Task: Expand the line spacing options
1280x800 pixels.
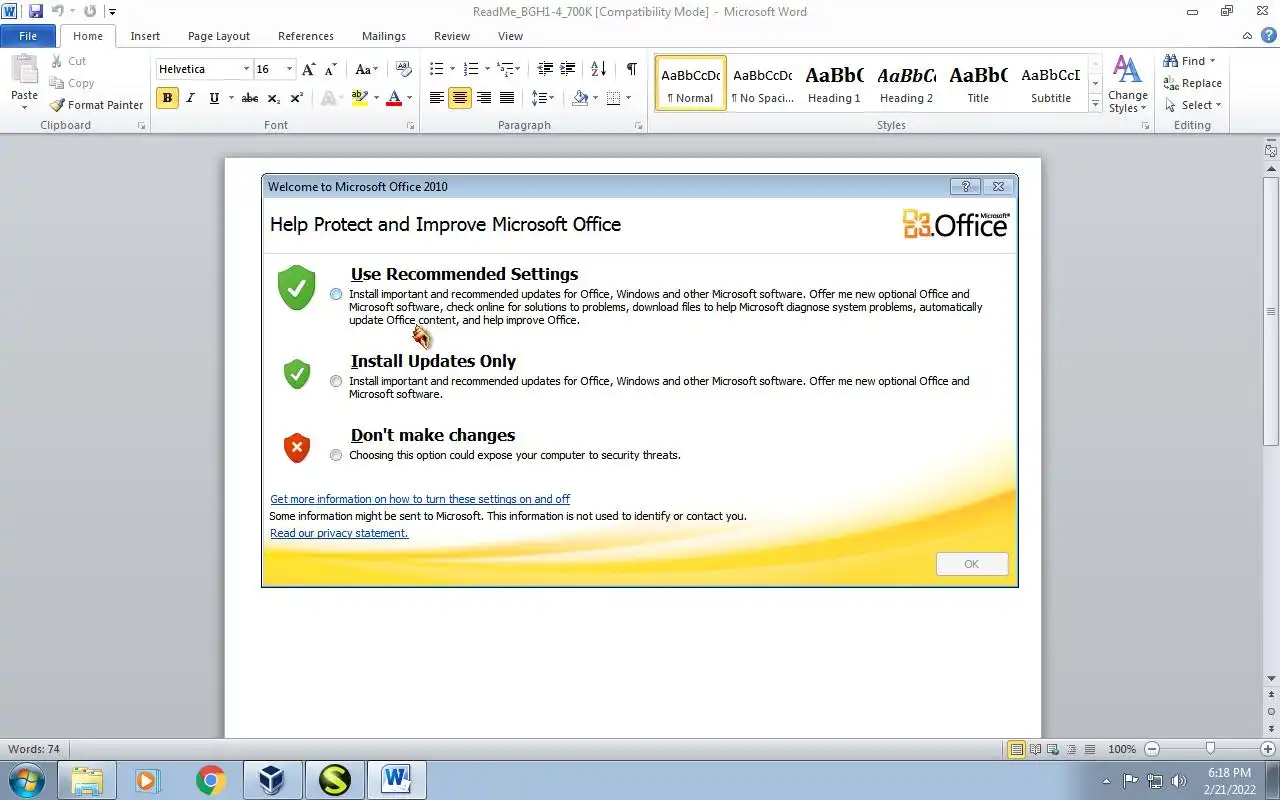Action: coord(543,98)
